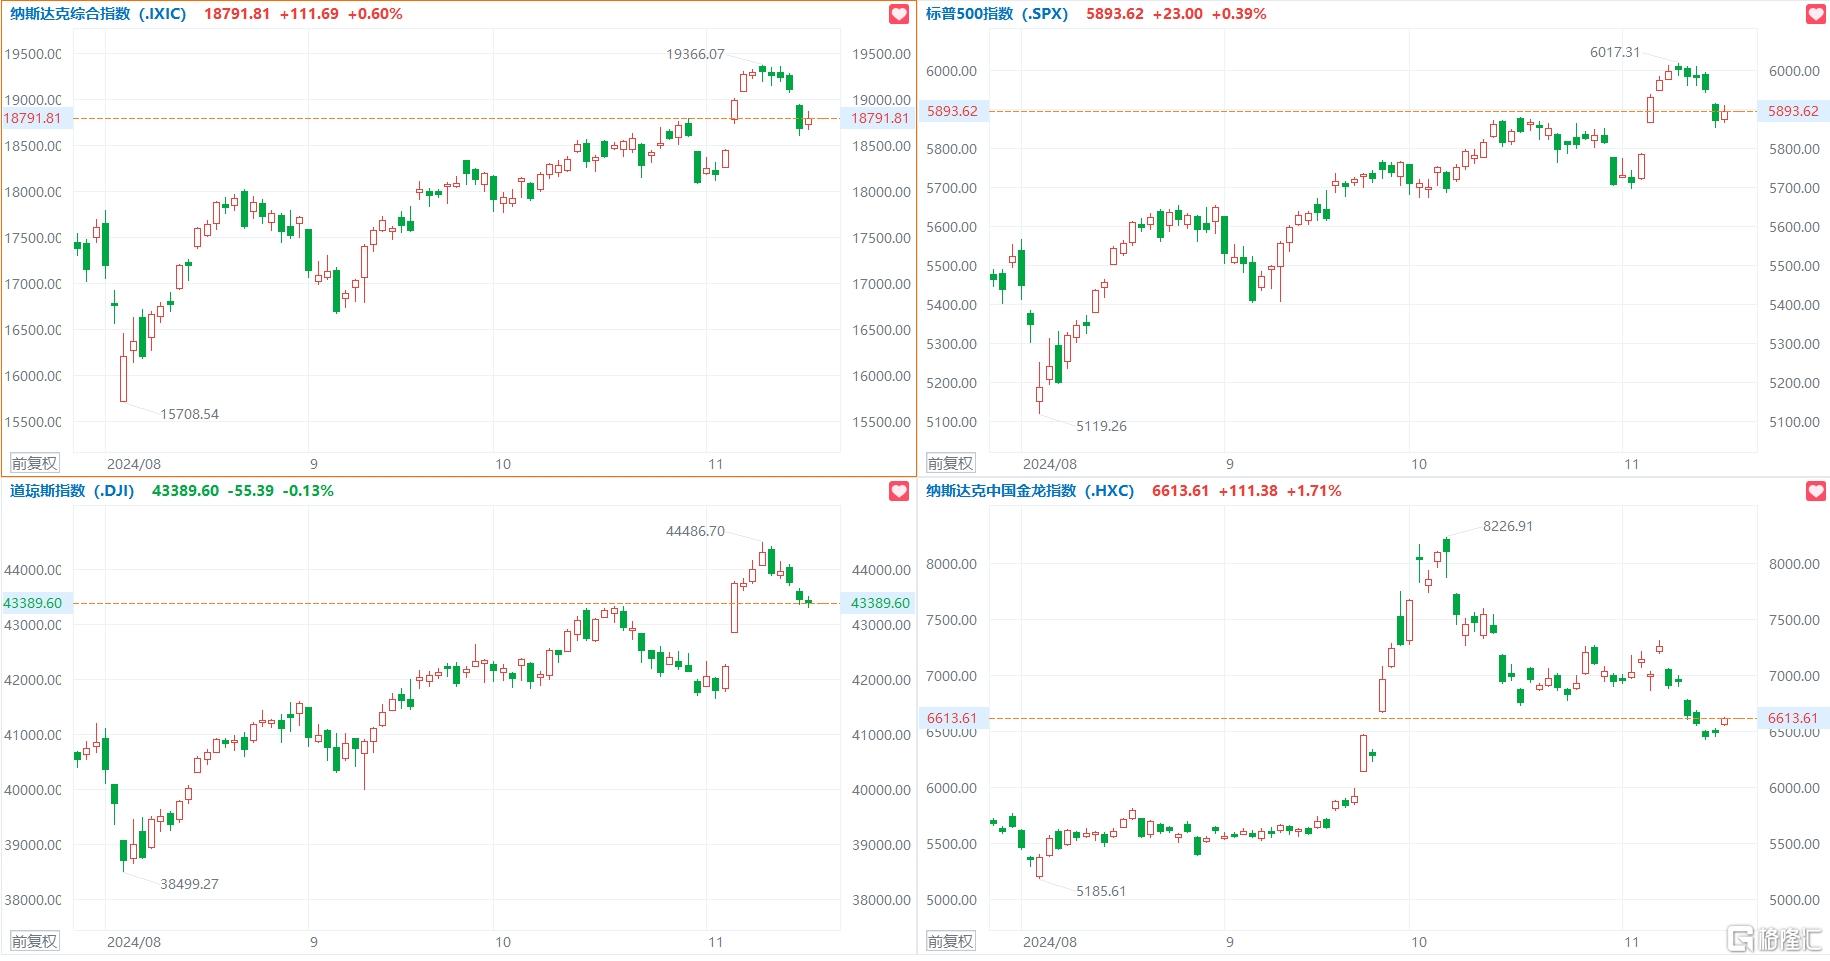The height and width of the screenshot is (961, 1830).
Task: Click the 18791.81 price in the .IXIC header
Action: [x=237, y=14]
